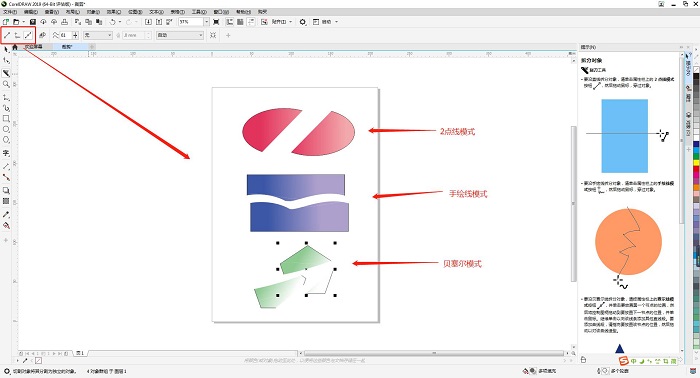Switch to the Welcome Screen tab
700x378 pixels.
click(x=33, y=46)
